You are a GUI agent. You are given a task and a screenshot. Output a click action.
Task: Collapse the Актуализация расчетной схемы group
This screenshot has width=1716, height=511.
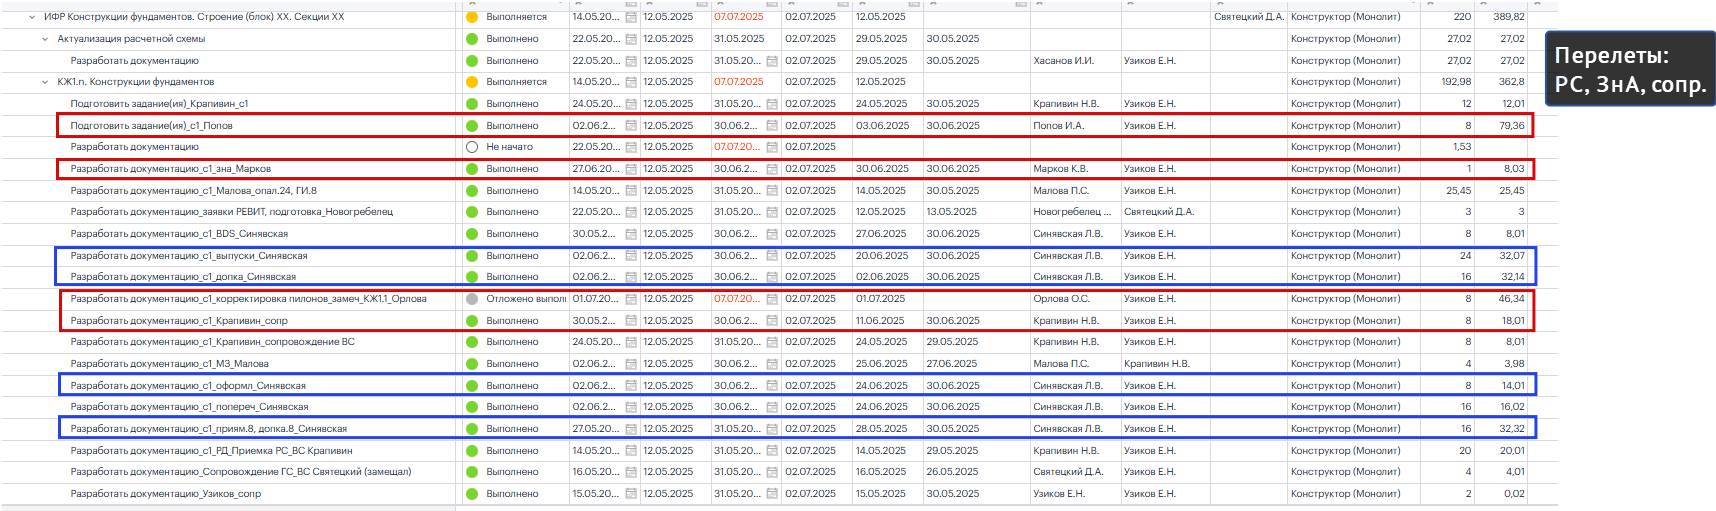pos(45,39)
